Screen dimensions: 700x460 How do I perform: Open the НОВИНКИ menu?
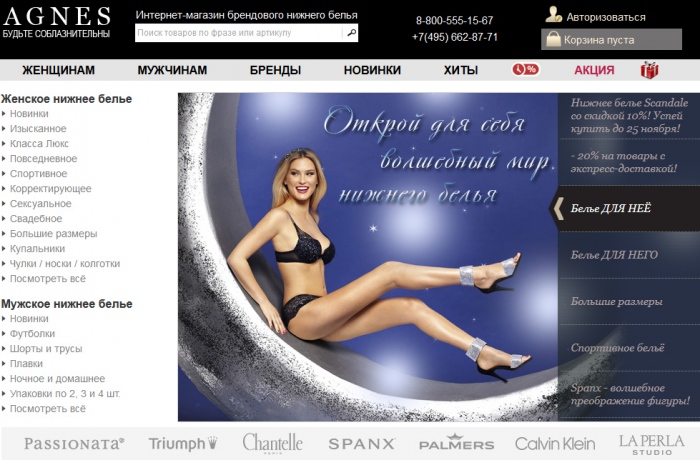[x=372, y=70]
